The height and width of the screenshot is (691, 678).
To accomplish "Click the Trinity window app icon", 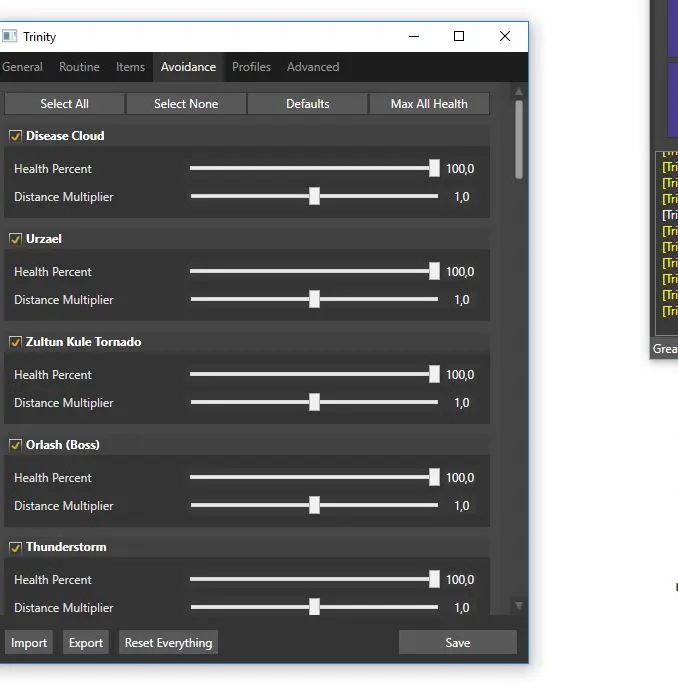I will 9,36.
